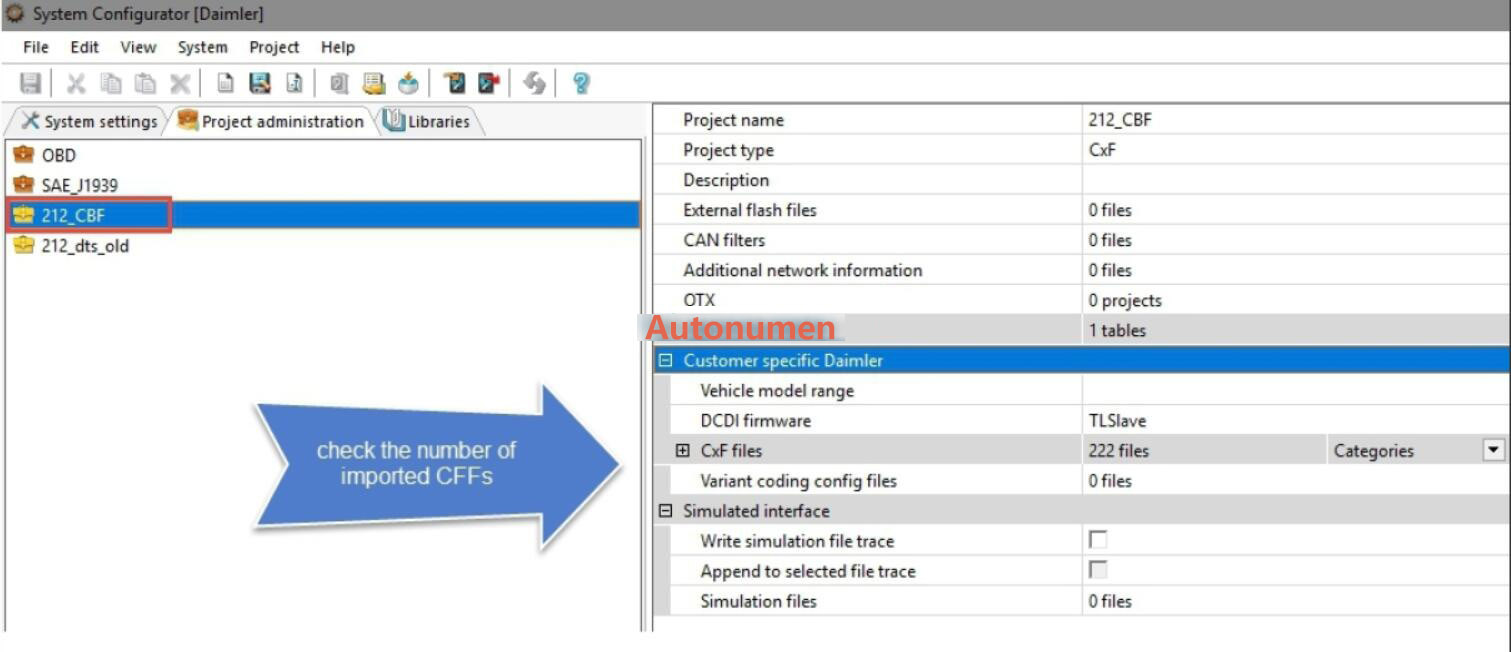1511x652 pixels.
Task: Select the DCDI firmware property label
Action: 756,420
